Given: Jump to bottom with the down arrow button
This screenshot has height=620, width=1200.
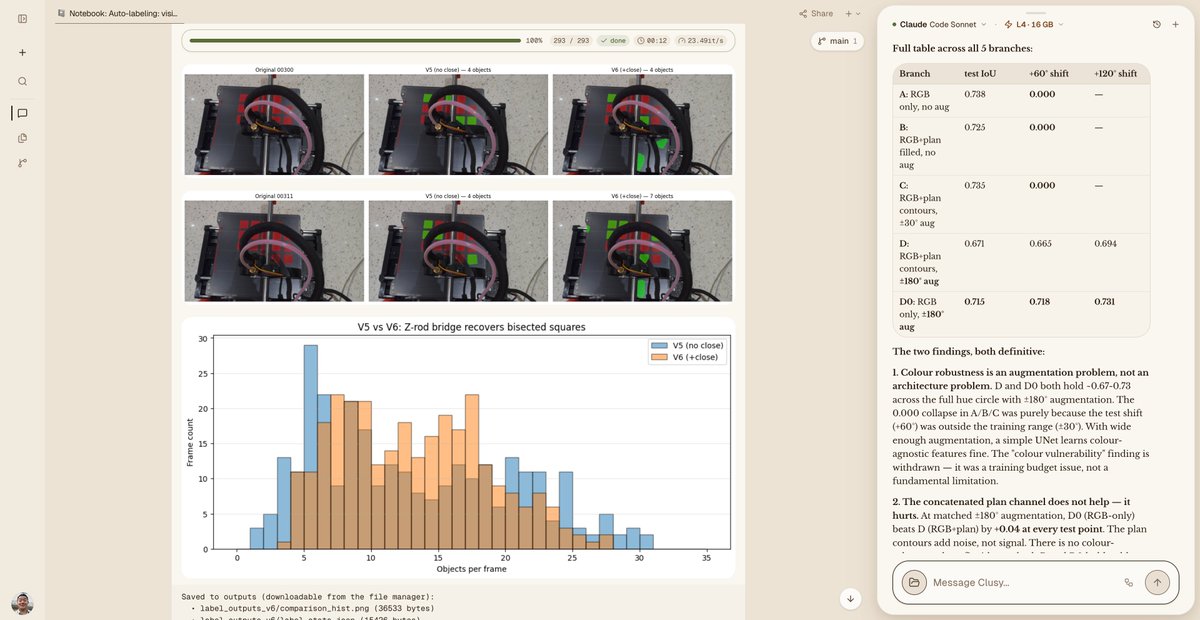Looking at the screenshot, I should tap(850, 599).
